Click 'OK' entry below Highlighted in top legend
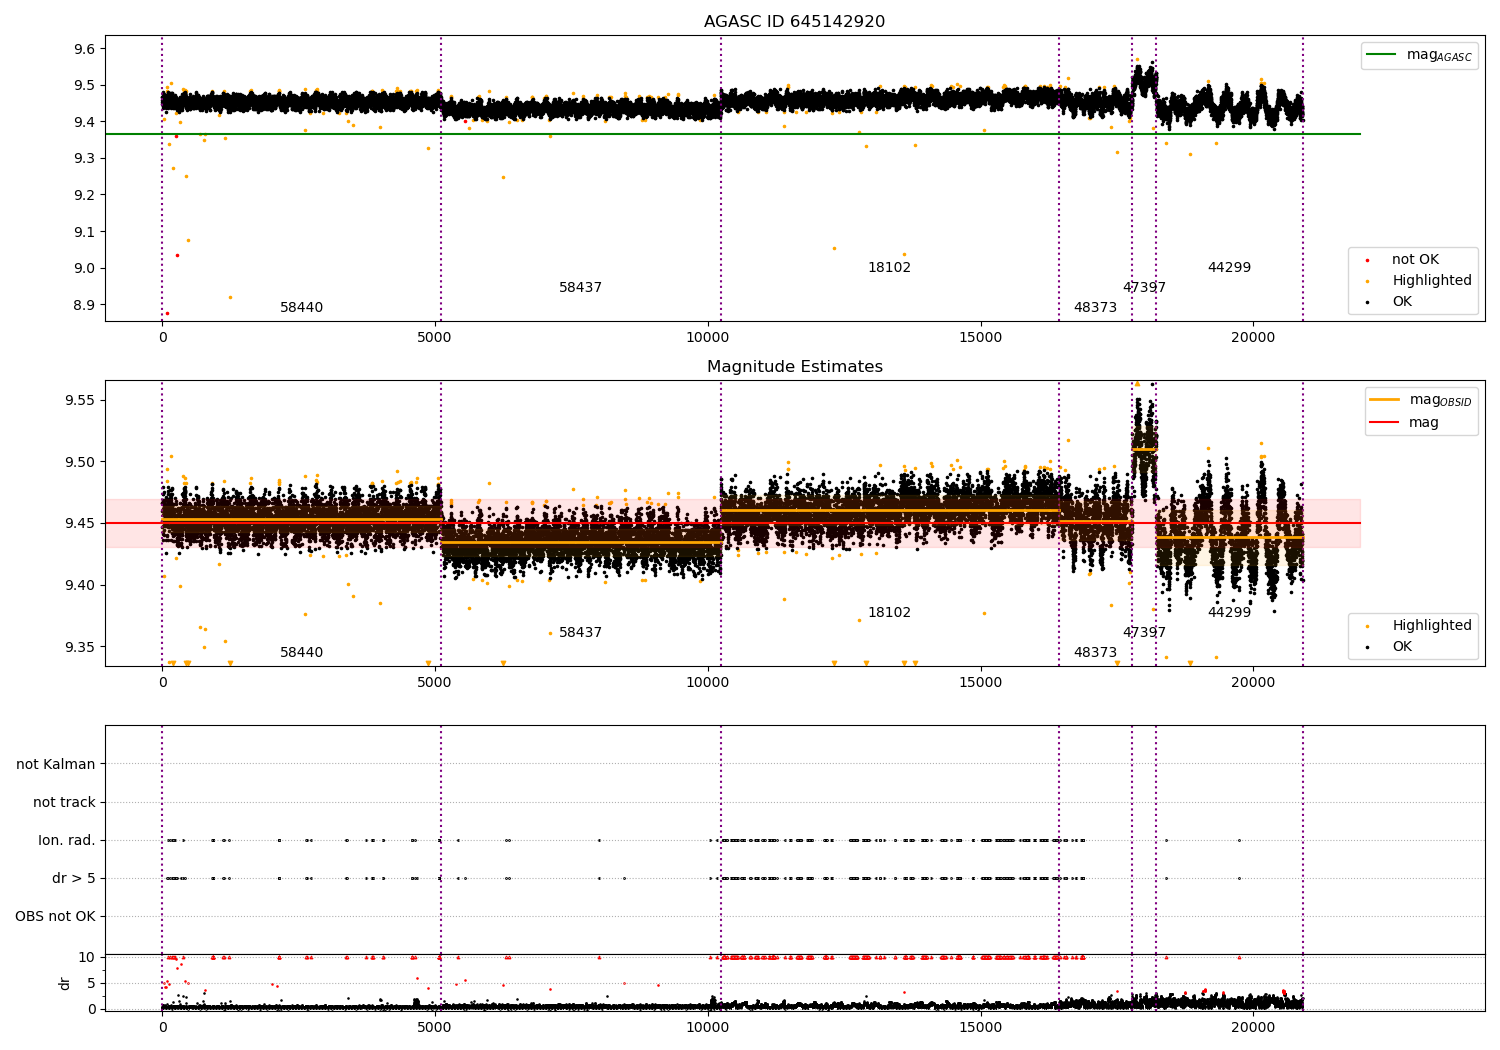This screenshot has width=1500, height=1050. (x=1402, y=302)
